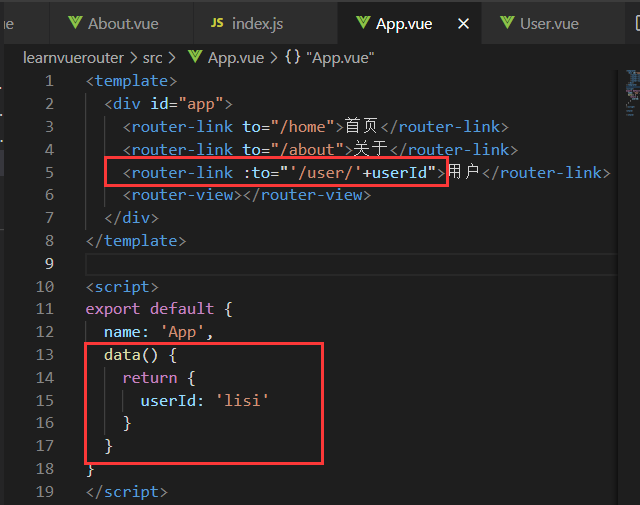Image resolution: width=640 pixels, height=505 pixels.
Task: Place cursor in empty line 9
Action: click(351, 264)
